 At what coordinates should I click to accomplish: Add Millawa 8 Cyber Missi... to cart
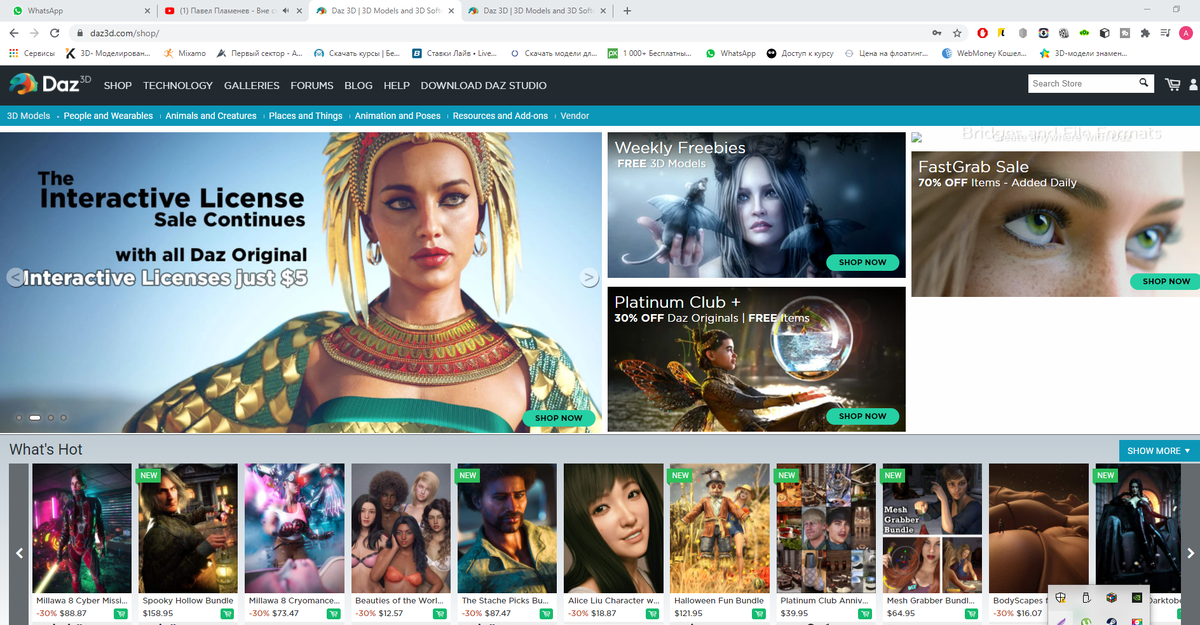[121, 613]
